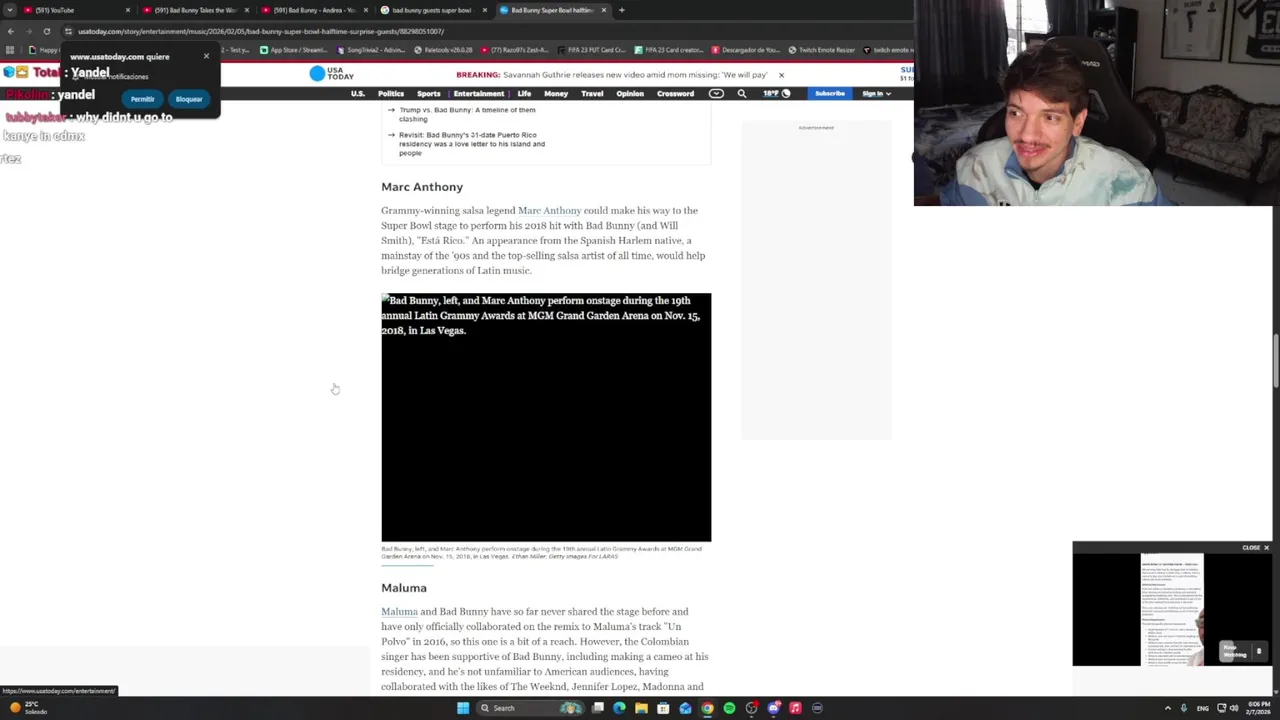Close the breaking news banner
1280x720 pixels.
tap(781, 75)
